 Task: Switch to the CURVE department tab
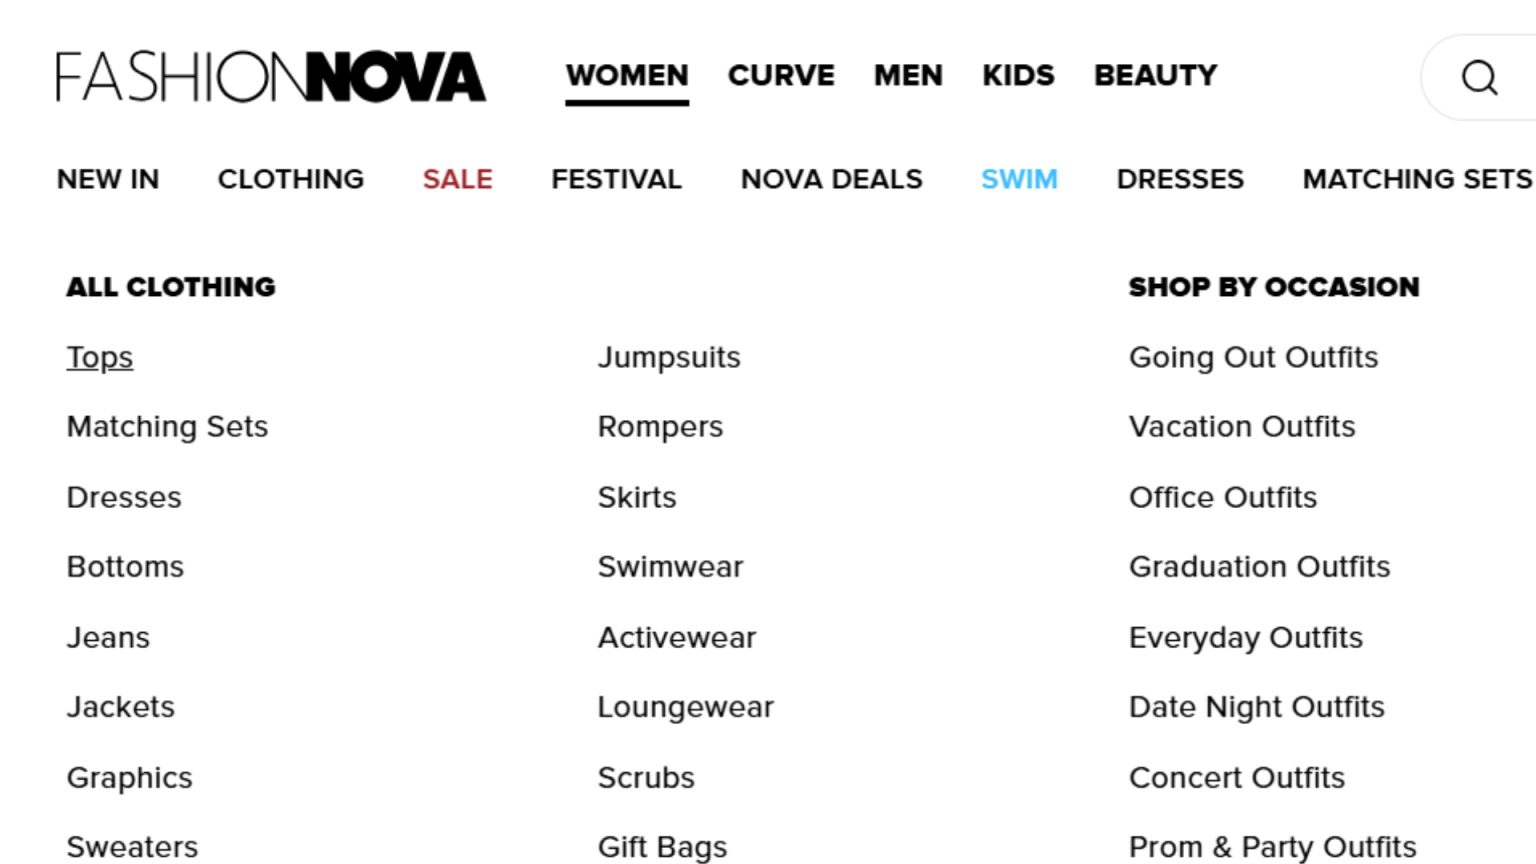tap(781, 75)
